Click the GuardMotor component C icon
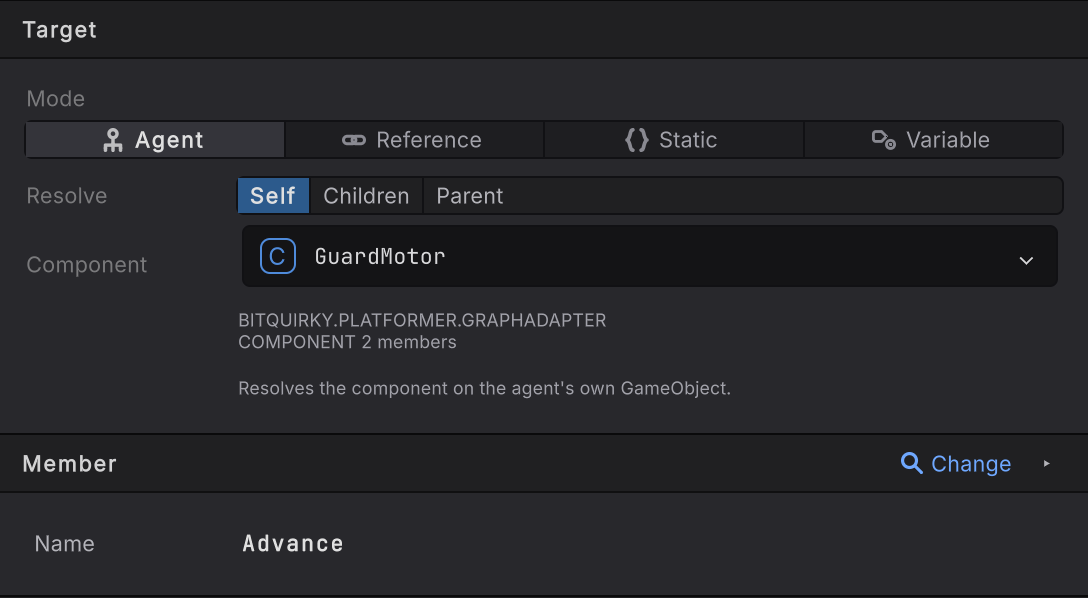The image size is (1088, 598). pyautogui.click(x=278, y=256)
